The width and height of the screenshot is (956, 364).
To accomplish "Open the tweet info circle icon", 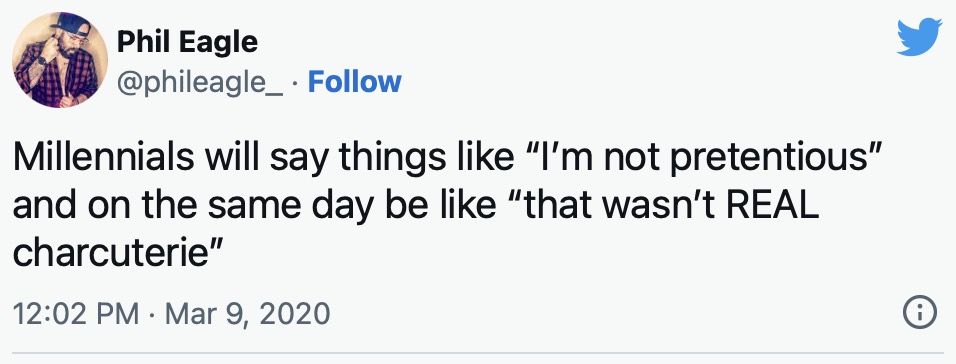I will click(x=919, y=313).
